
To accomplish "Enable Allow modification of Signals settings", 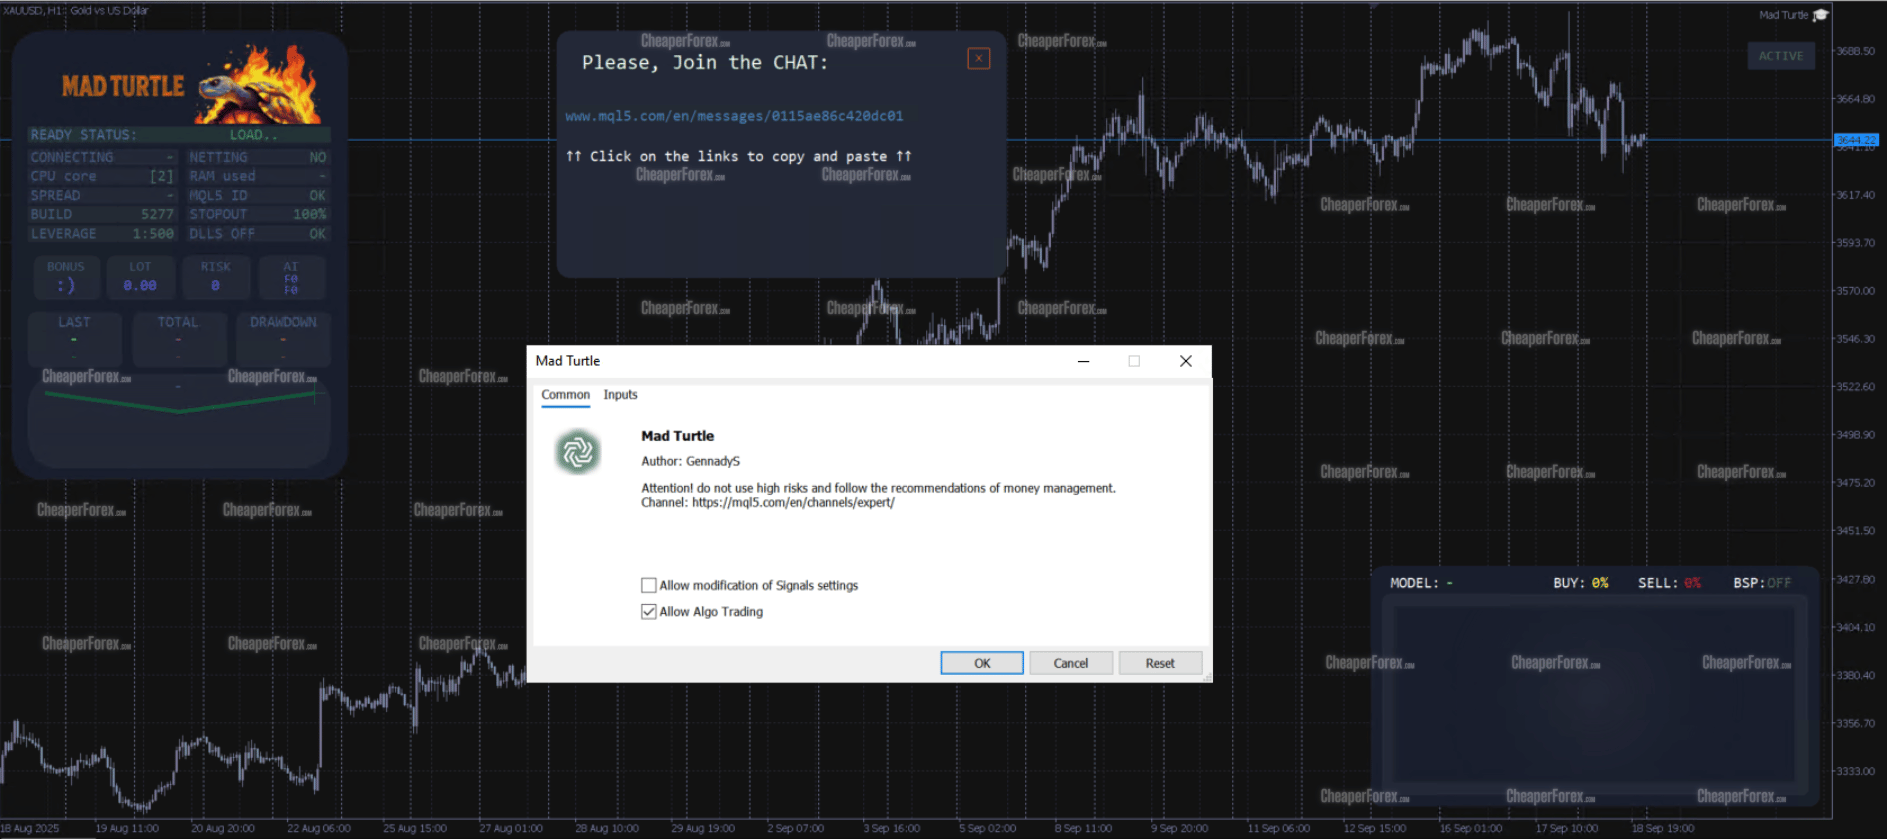I will tap(649, 586).
